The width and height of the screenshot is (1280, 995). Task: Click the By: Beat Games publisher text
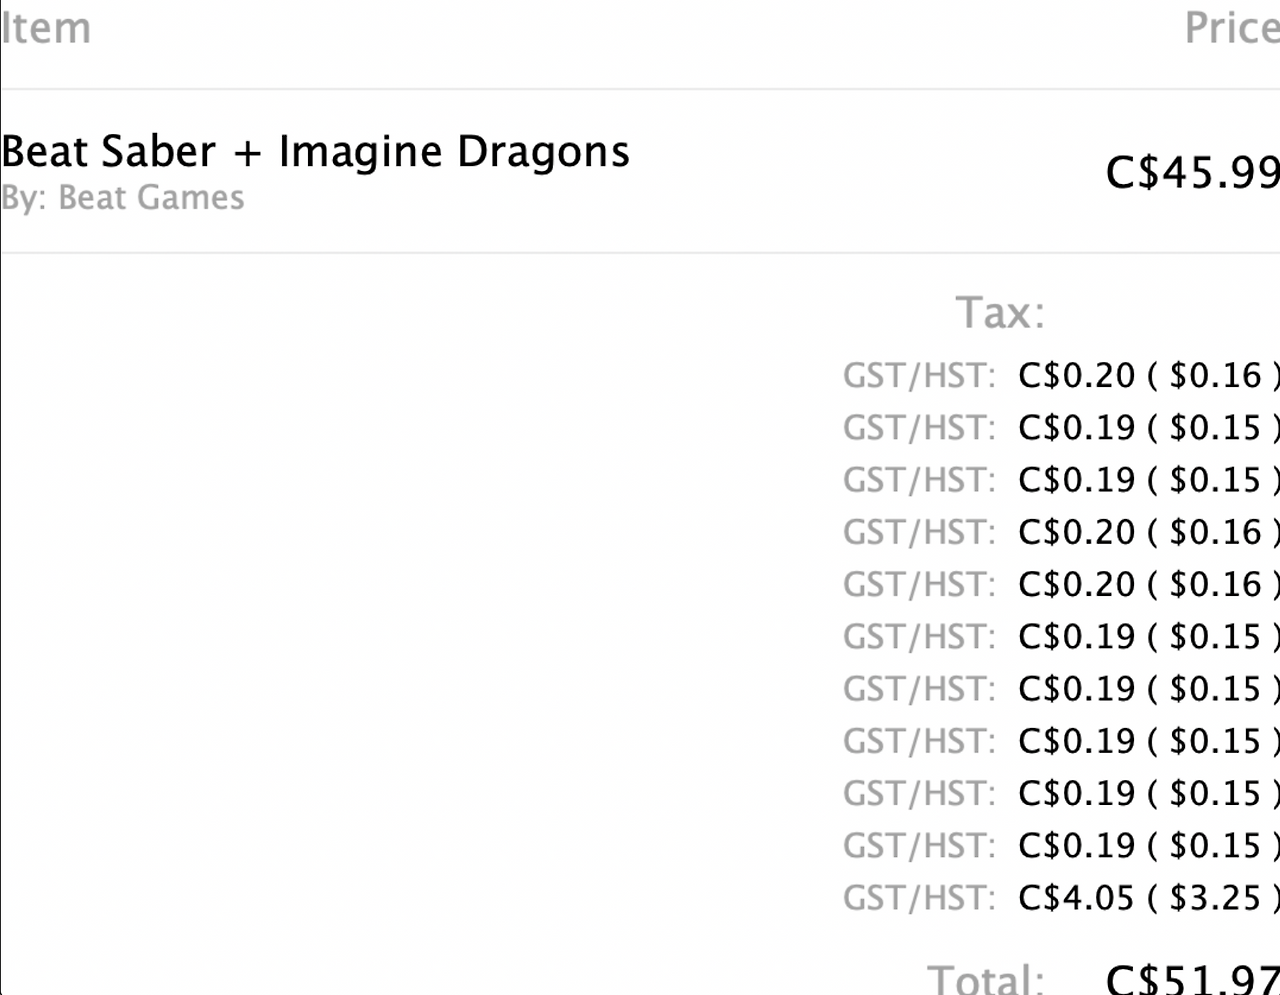click(122, 198)
